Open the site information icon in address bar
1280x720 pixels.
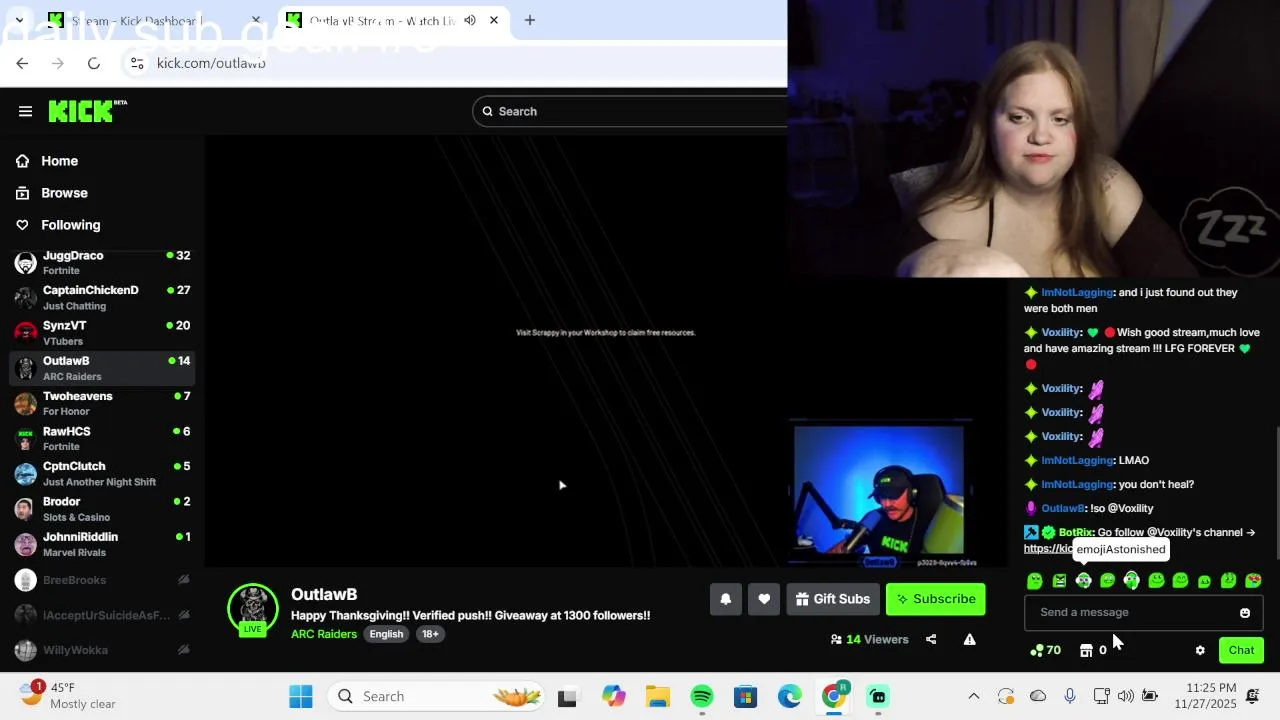click(x=137, y=63)
